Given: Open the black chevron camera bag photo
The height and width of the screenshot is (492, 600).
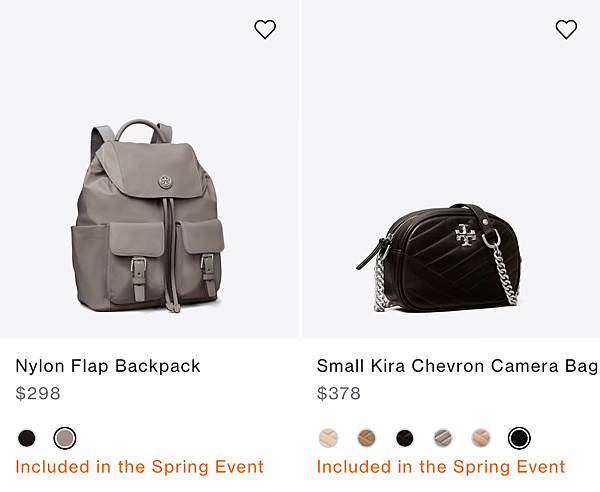Looking at the screenshot, I should pos(439,258).
